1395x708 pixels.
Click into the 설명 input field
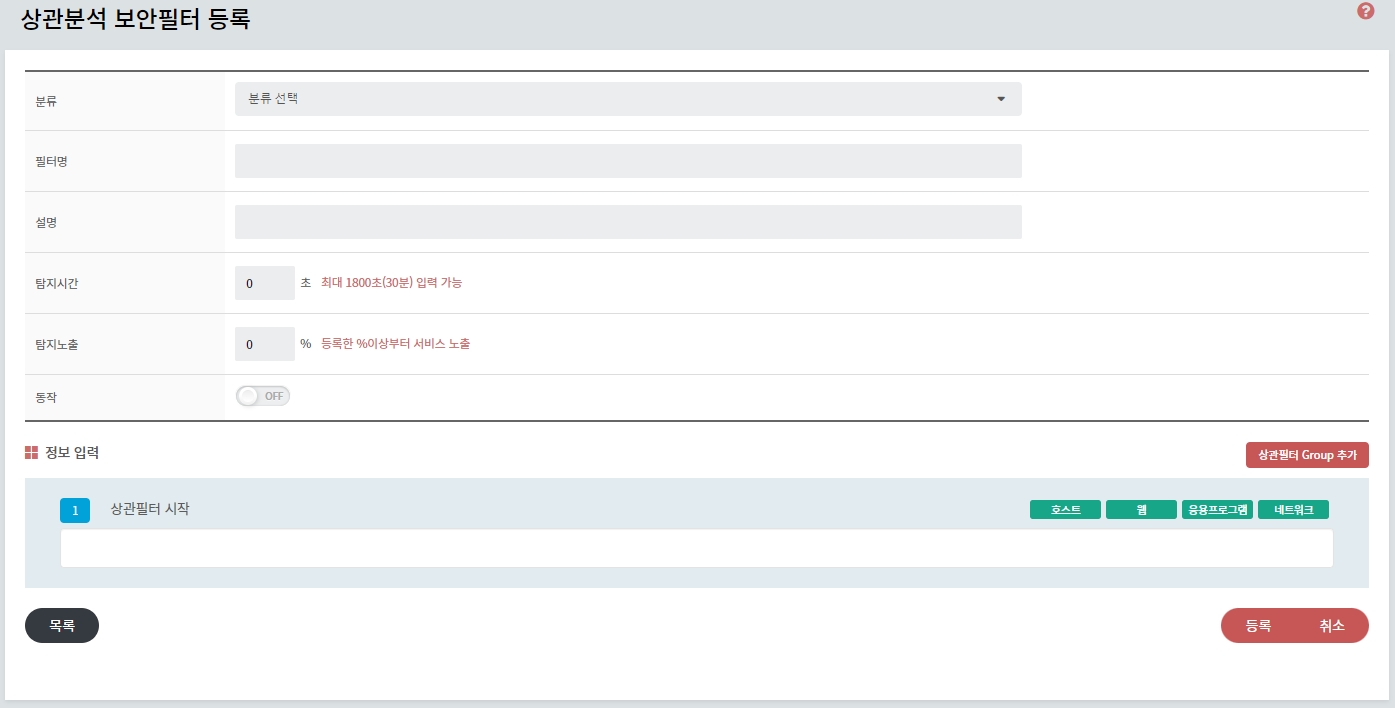coord(628,222)
